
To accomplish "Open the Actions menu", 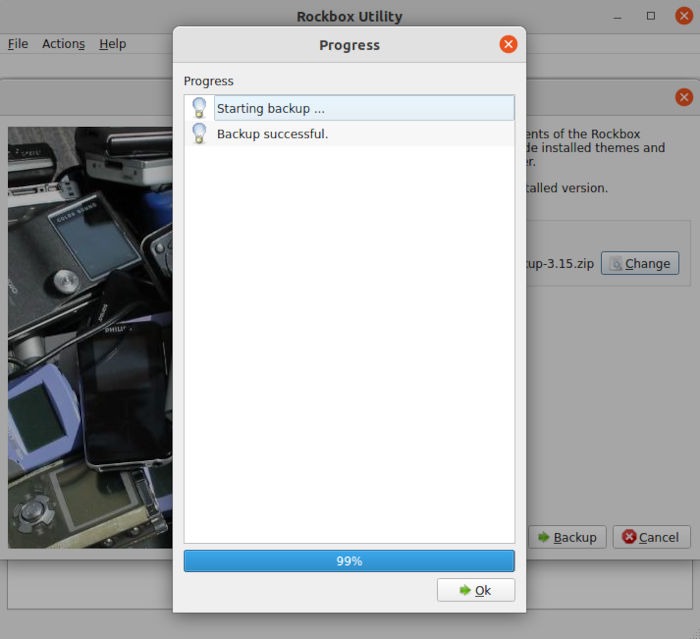I will 63,44.
